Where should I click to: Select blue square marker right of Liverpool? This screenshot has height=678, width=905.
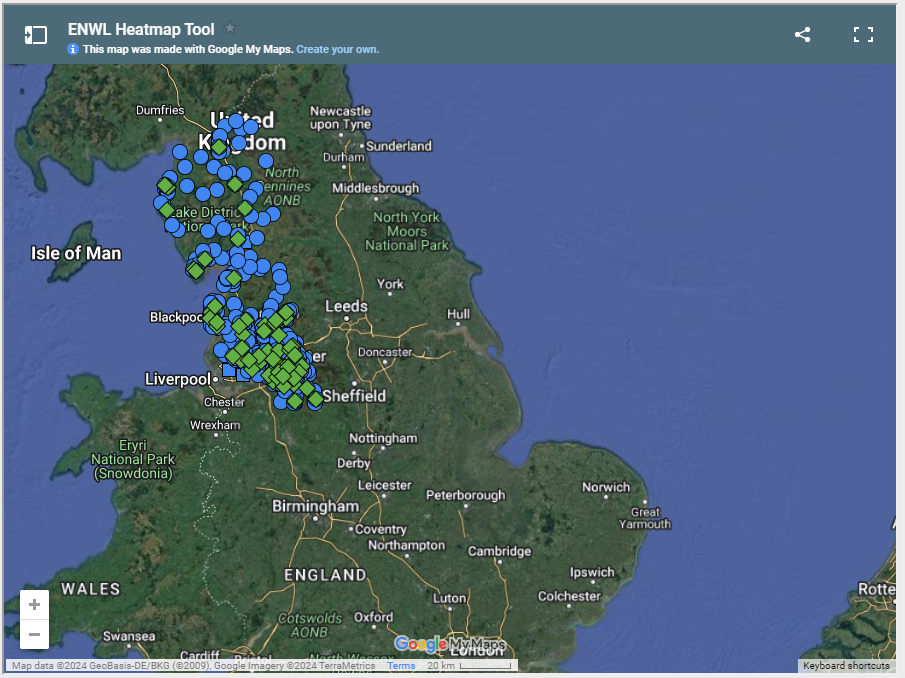pos(229,371)
